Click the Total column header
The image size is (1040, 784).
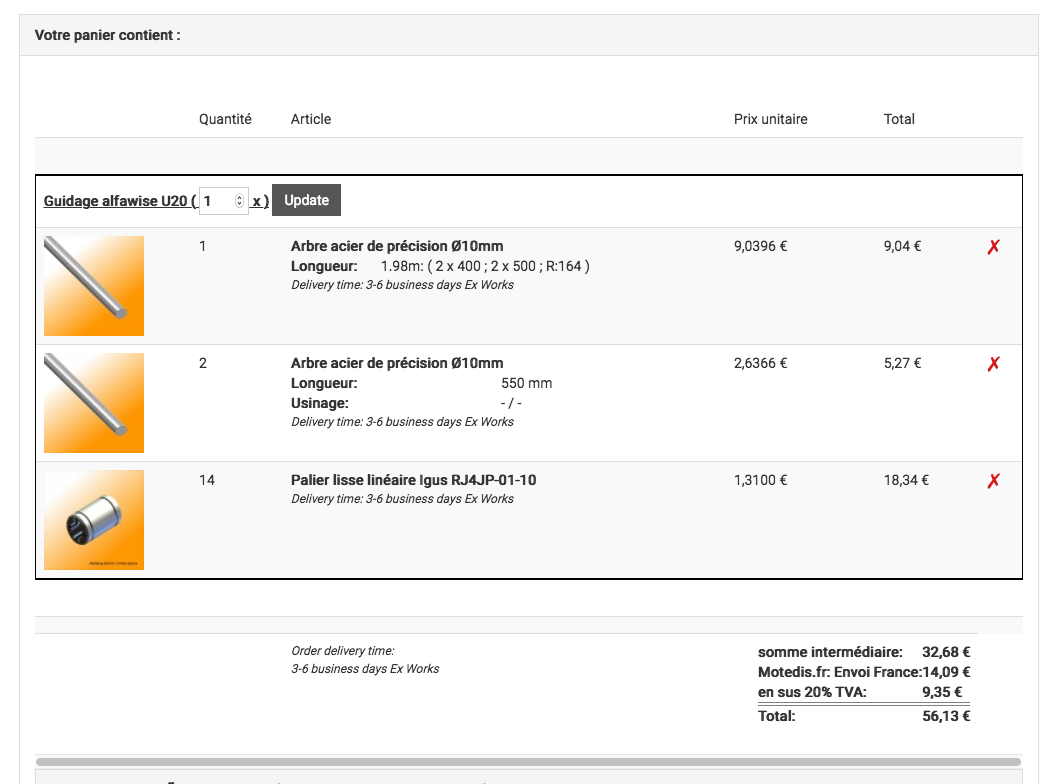[899, 119]
